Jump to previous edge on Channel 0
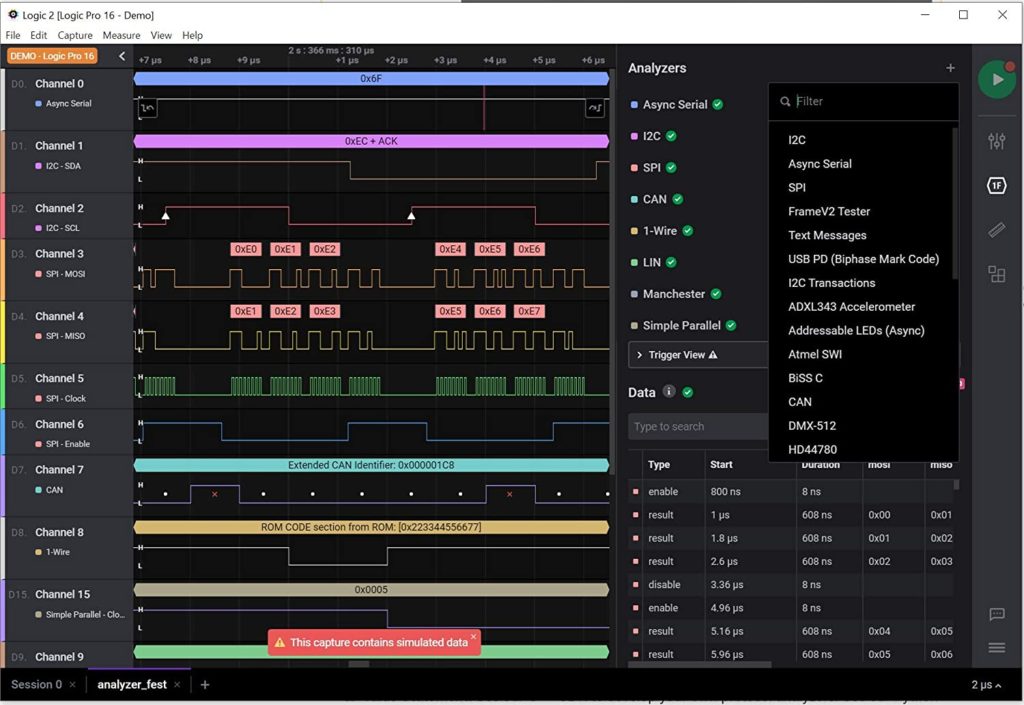 [x=148, y=108]
